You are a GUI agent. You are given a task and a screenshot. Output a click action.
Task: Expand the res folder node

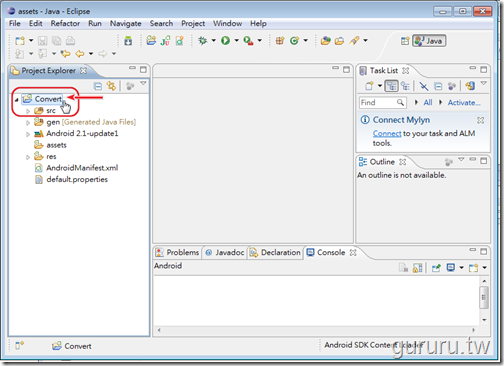[x=28, y=157]
